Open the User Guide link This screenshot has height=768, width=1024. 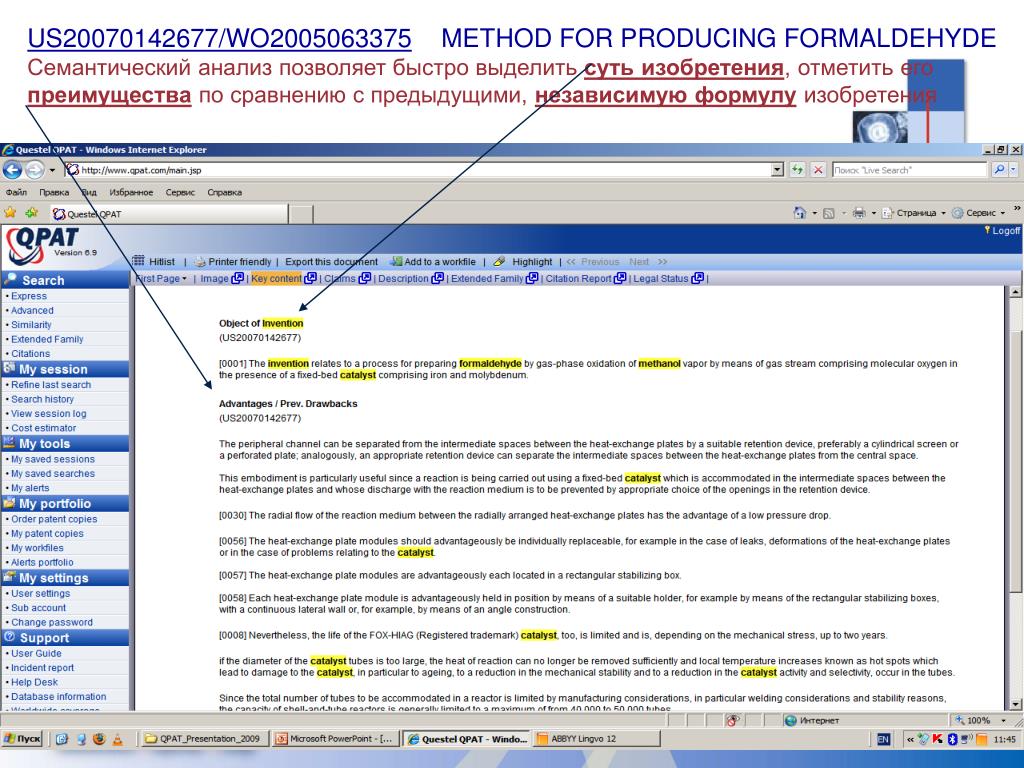(x=36, y=653)
